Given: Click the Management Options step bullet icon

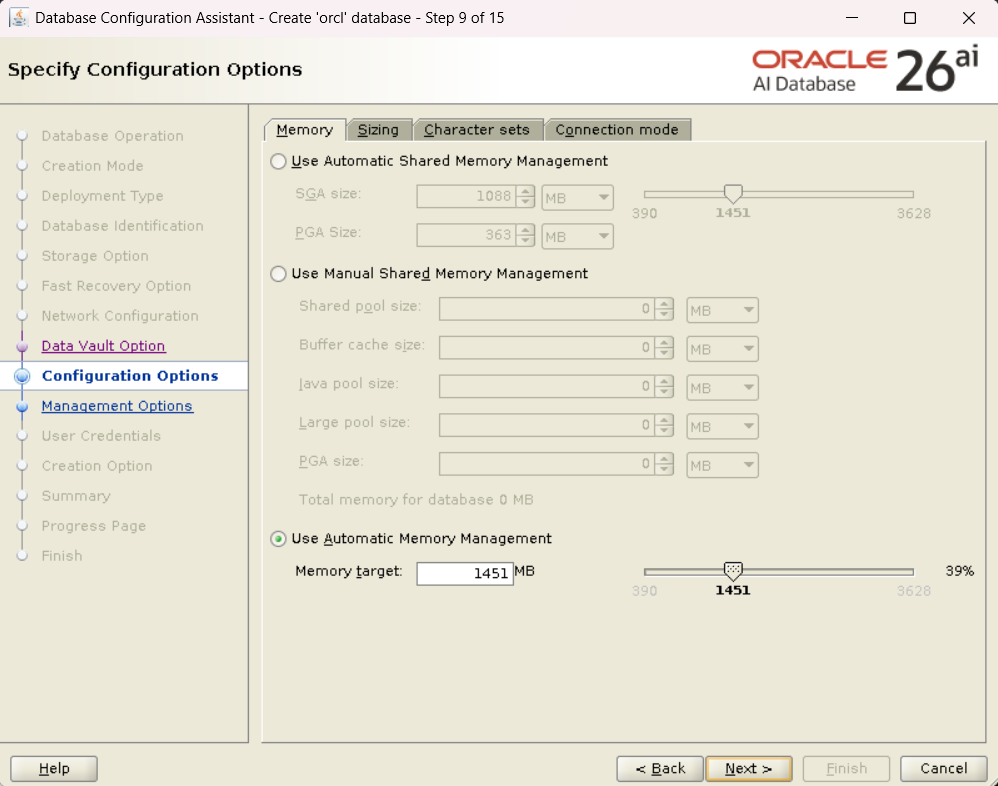Looking at the screenshot, I should pos(23,407).
